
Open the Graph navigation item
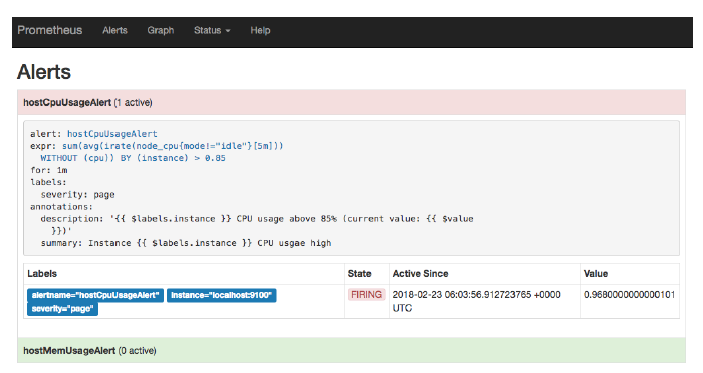pyautogui.click(x=161, y=30)
